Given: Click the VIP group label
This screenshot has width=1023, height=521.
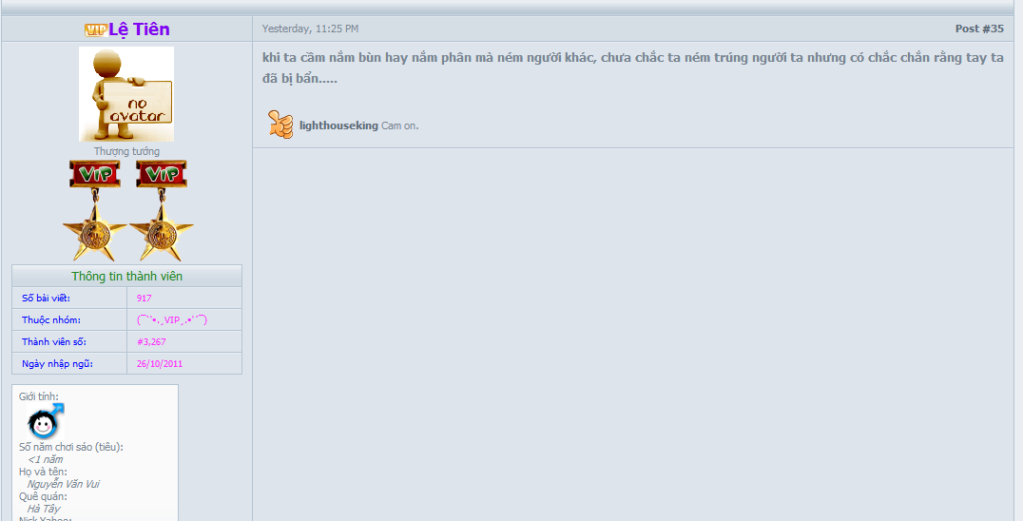Looking at the screenshot, I should click(x=172, y=320).
